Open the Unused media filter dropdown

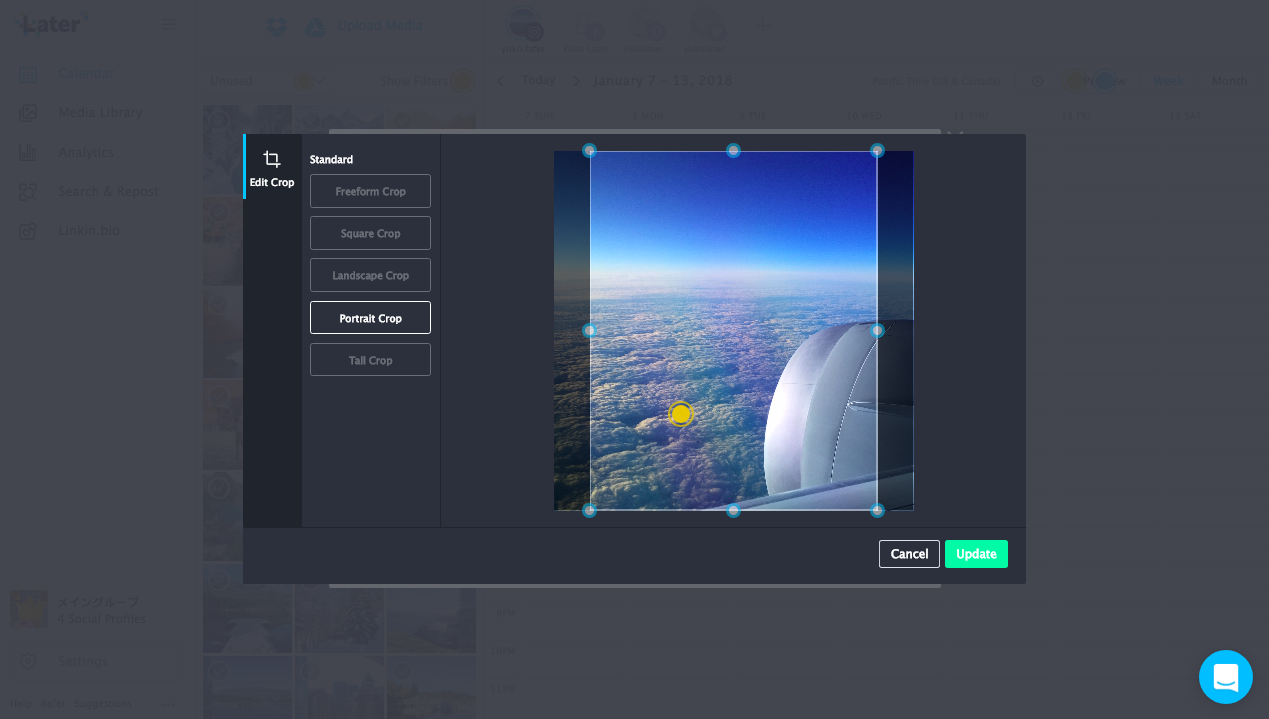pyautogui.click(x=268, y=81)
